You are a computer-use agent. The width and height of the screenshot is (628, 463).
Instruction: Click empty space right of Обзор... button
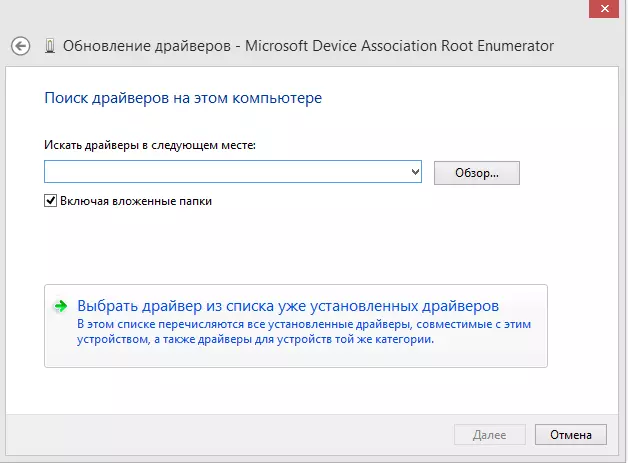click(570, 173)
